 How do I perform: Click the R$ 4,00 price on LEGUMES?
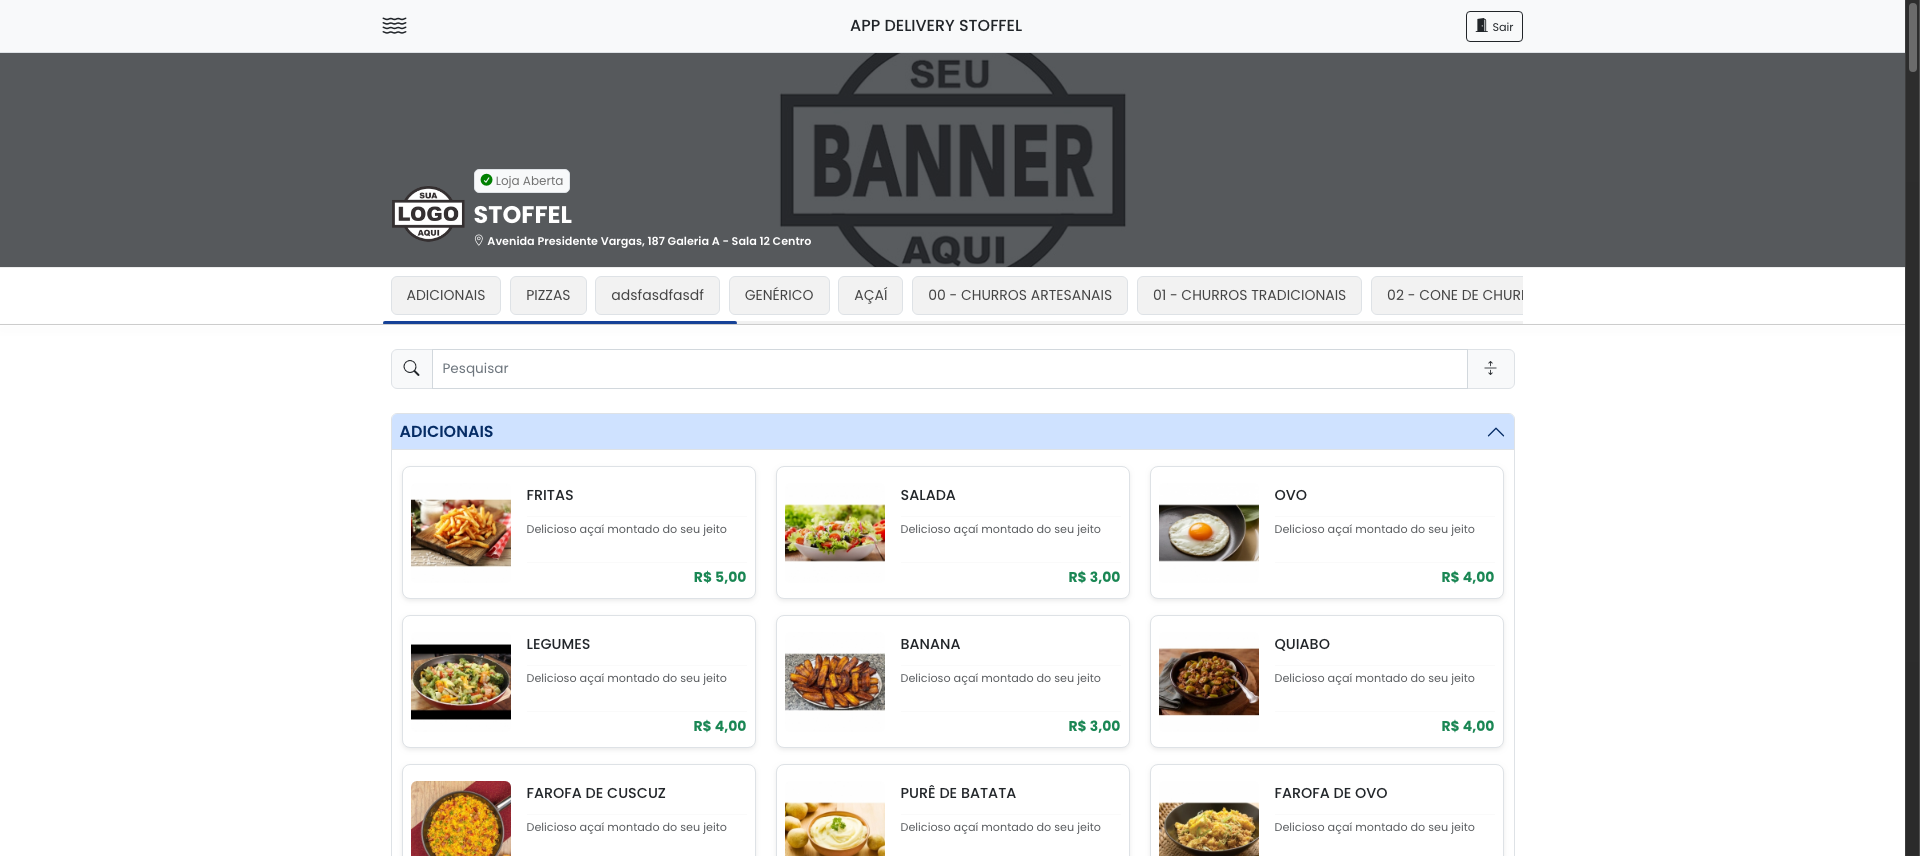click(x=720, y=727)
